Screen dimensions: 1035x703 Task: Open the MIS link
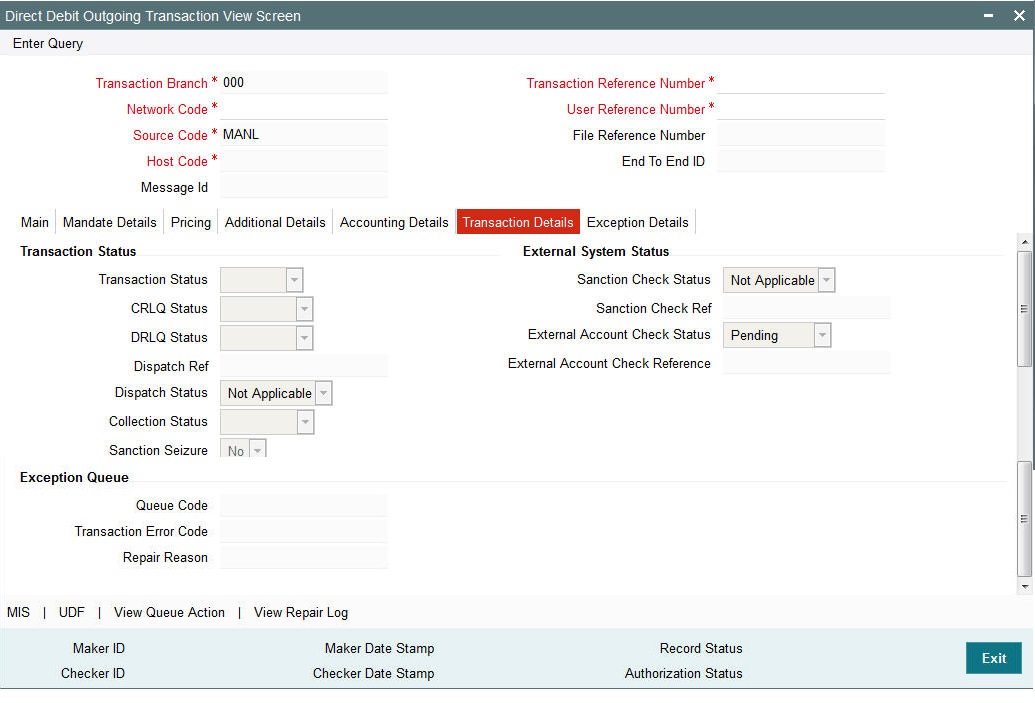17,612
